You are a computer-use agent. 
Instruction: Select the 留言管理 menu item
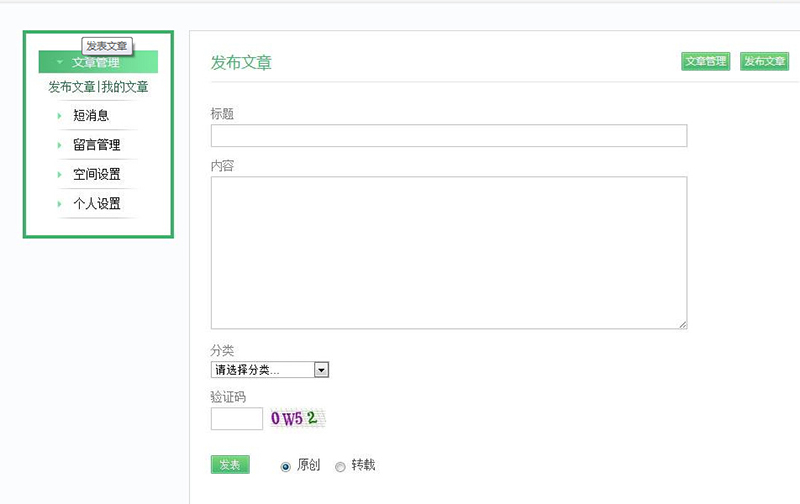[x=97, y=145]
